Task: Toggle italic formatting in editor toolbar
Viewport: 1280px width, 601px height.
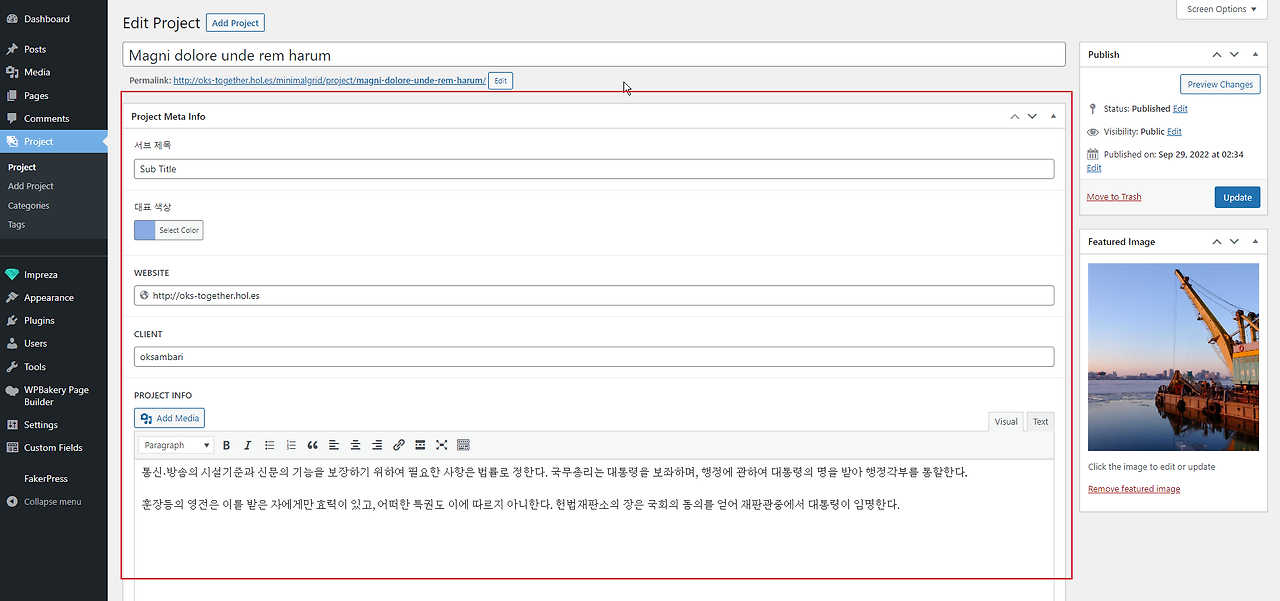Action: point(247,445)
